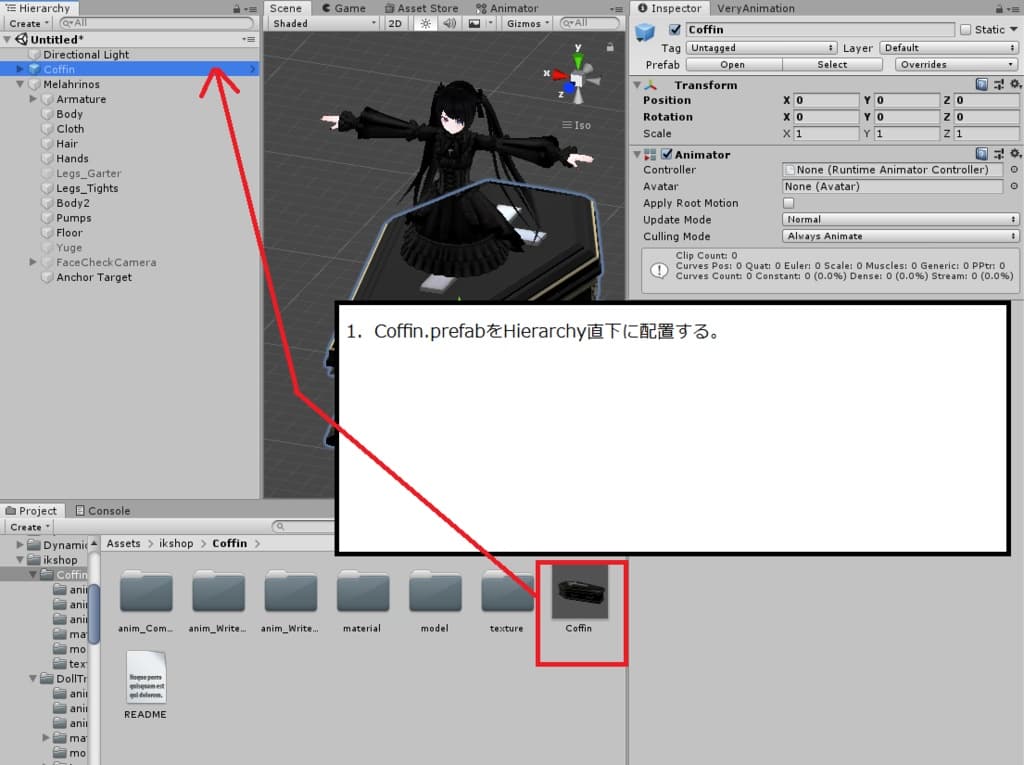Screen dimensions: 1024x765
Task: Open the anim_Com... folder
Action: pyautogui.click(x=146, y=592)
